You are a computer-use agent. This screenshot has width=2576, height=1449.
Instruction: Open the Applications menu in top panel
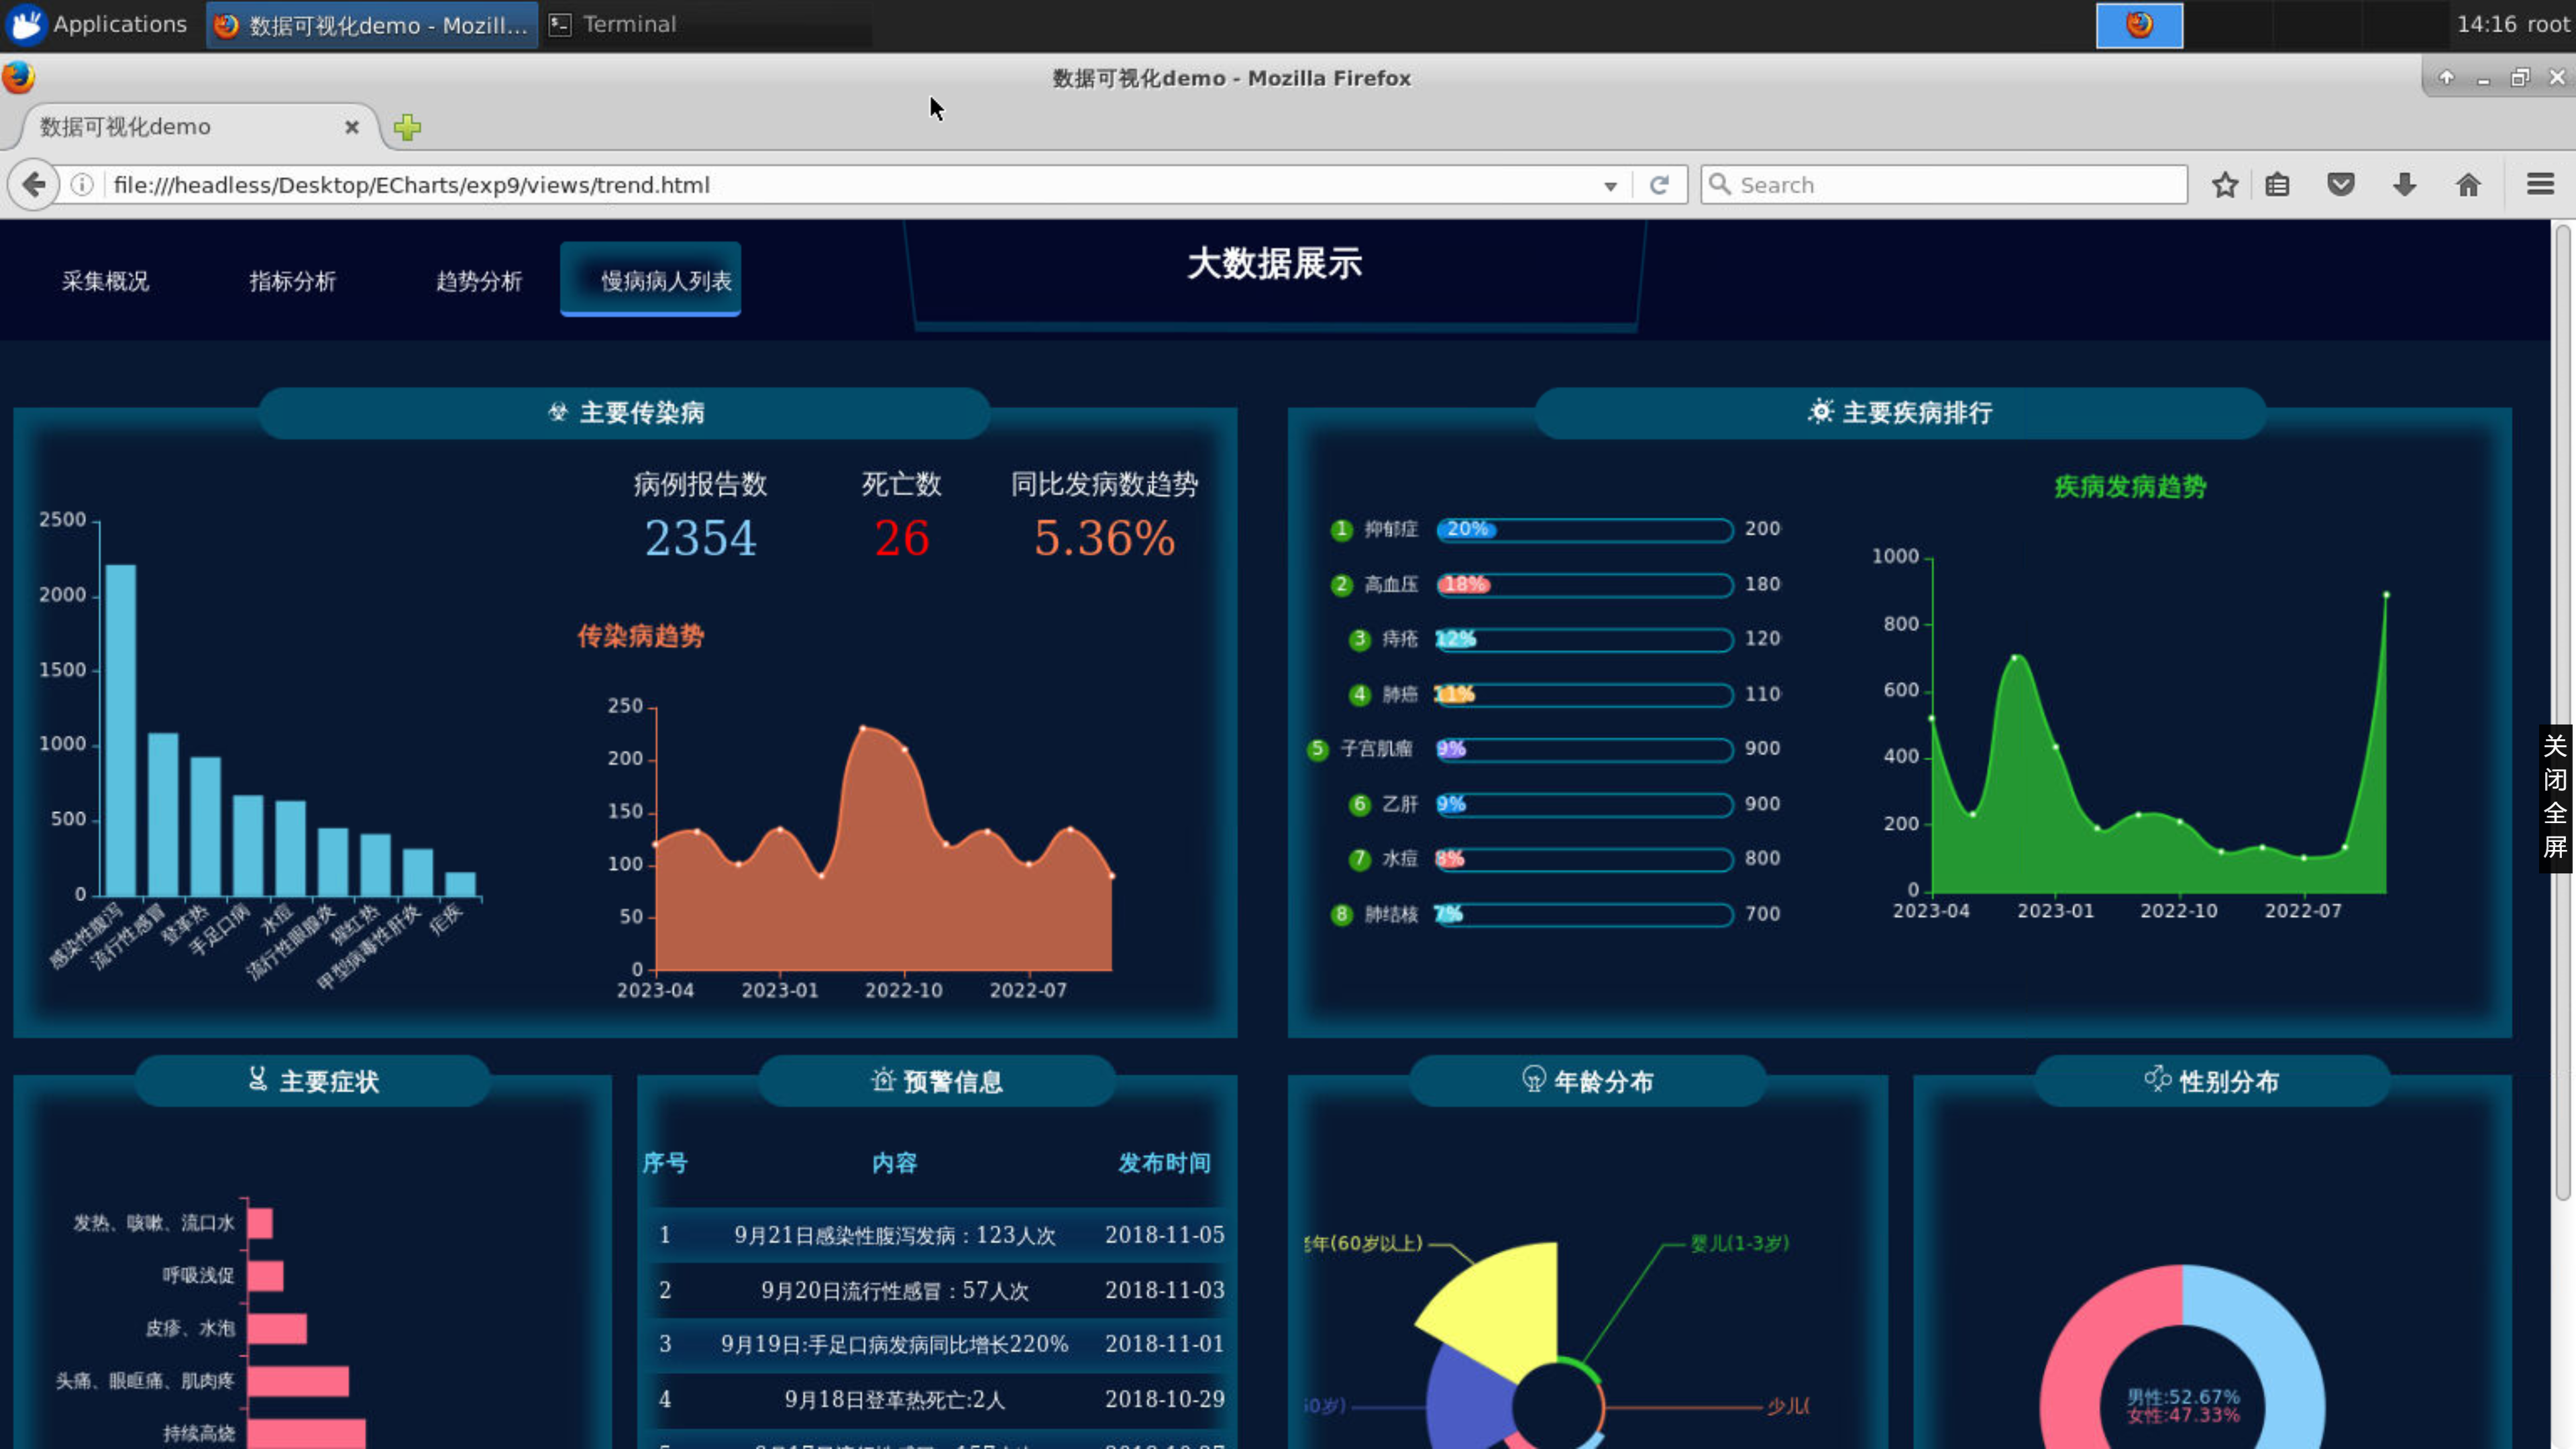point(97,24)
